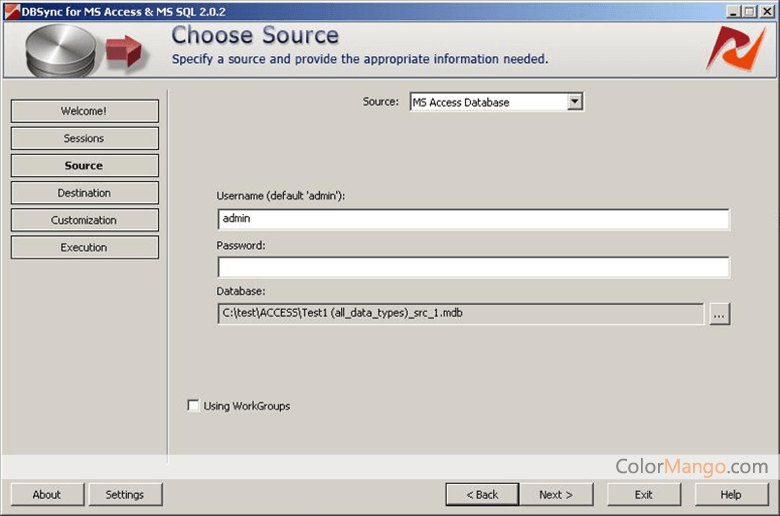Open the Settings dialog button
780x516 pixels.
(x=125, y=494)
